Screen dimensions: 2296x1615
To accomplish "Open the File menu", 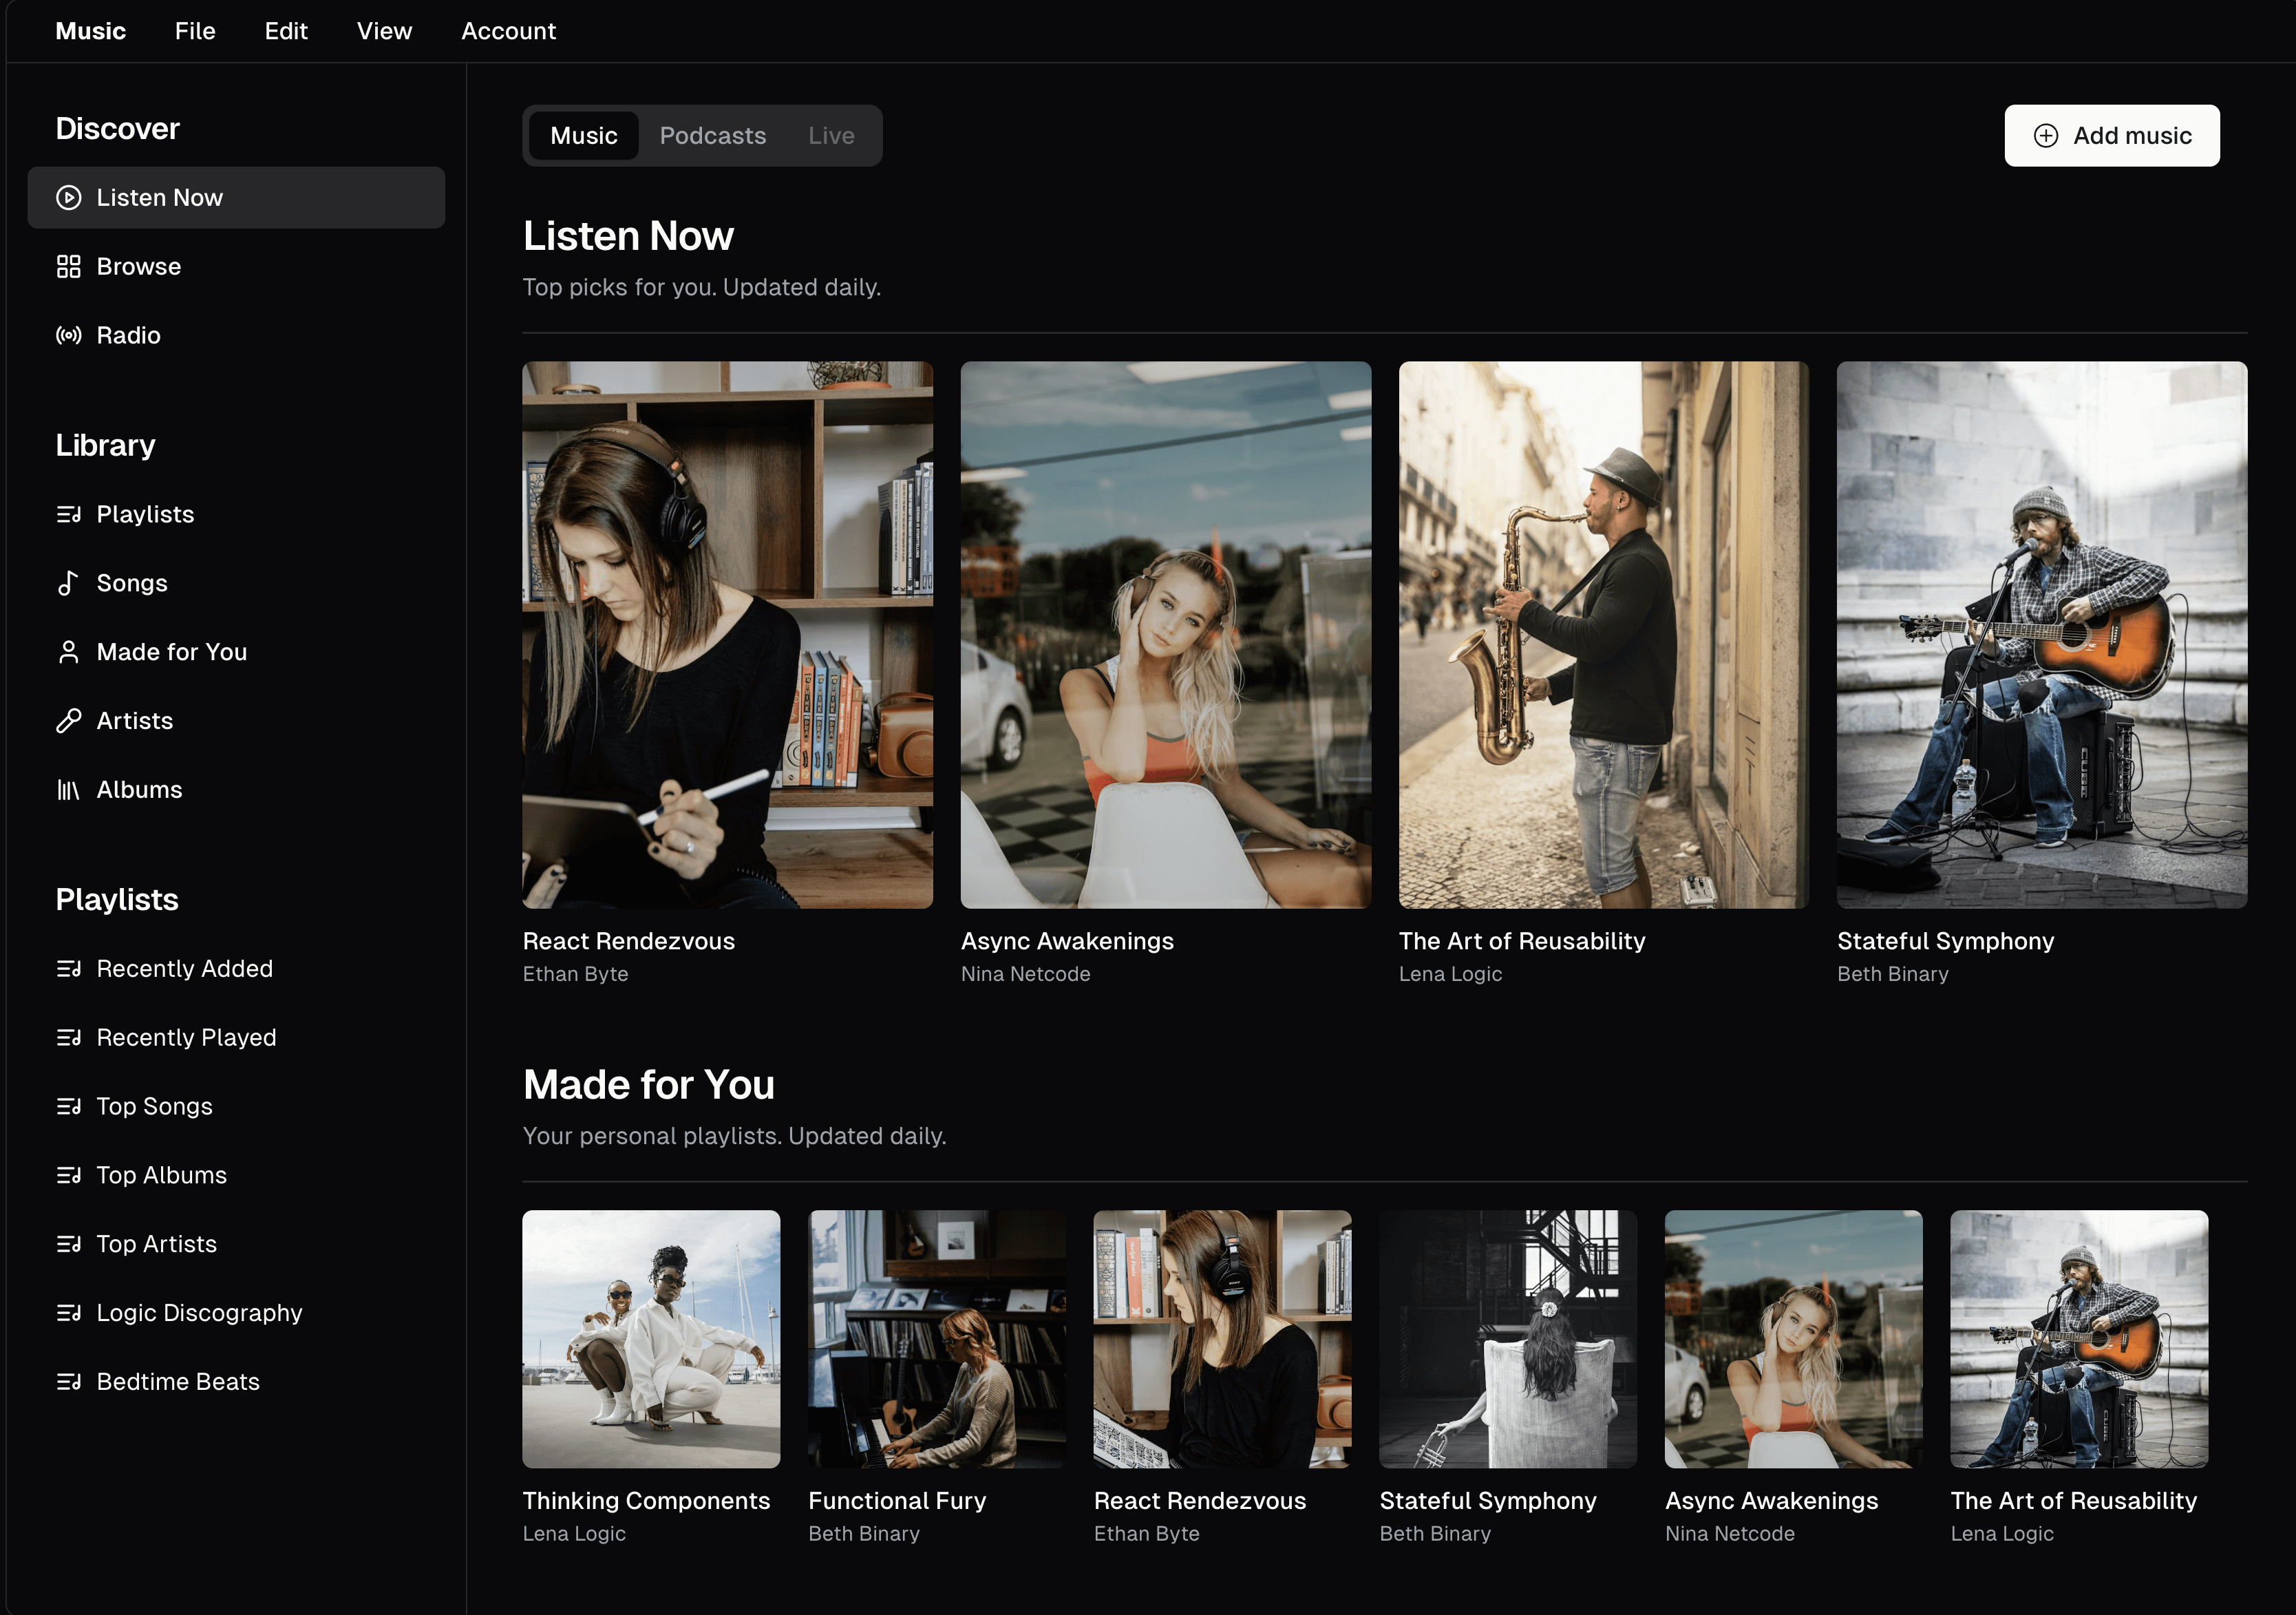I will point(195,31).
